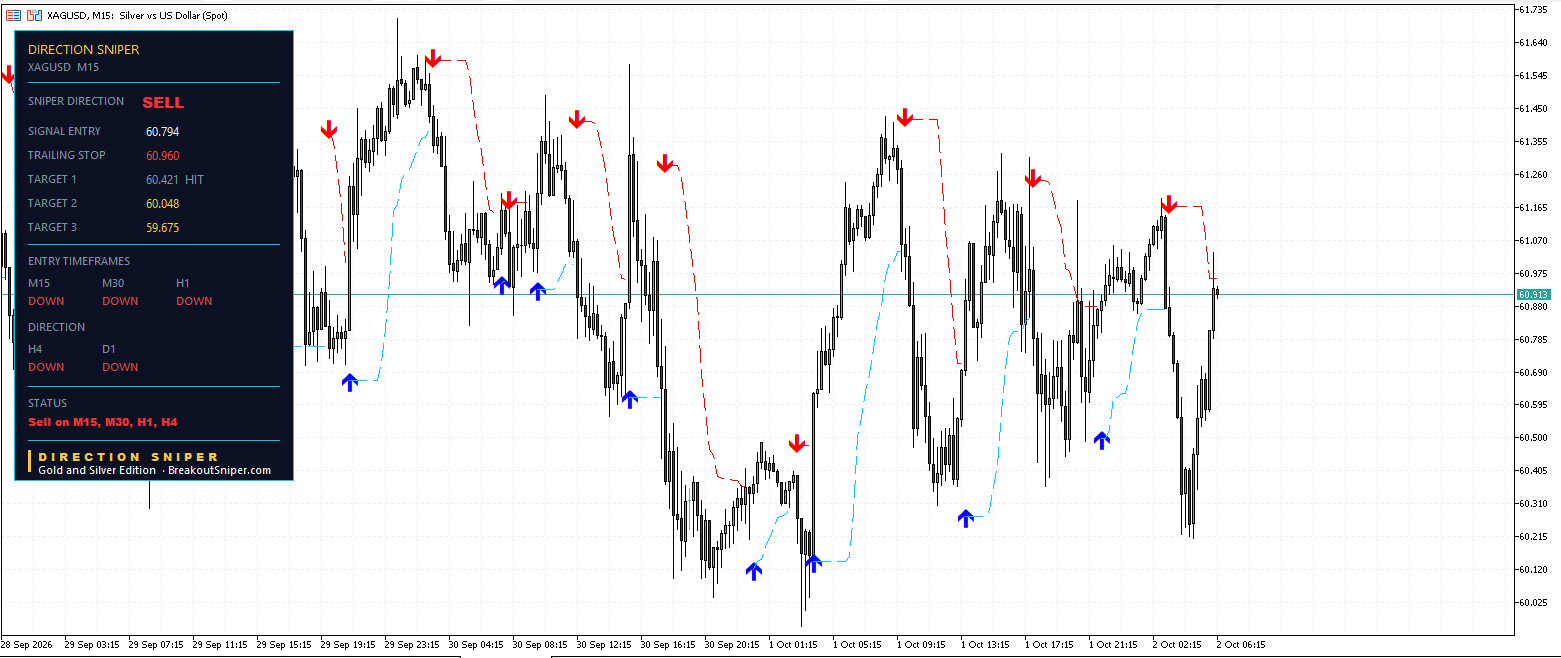Open the BreakoutSniper.com link in panel footer
The height and width of the screenshot is (658, 1561).
(x=219, y=470)
